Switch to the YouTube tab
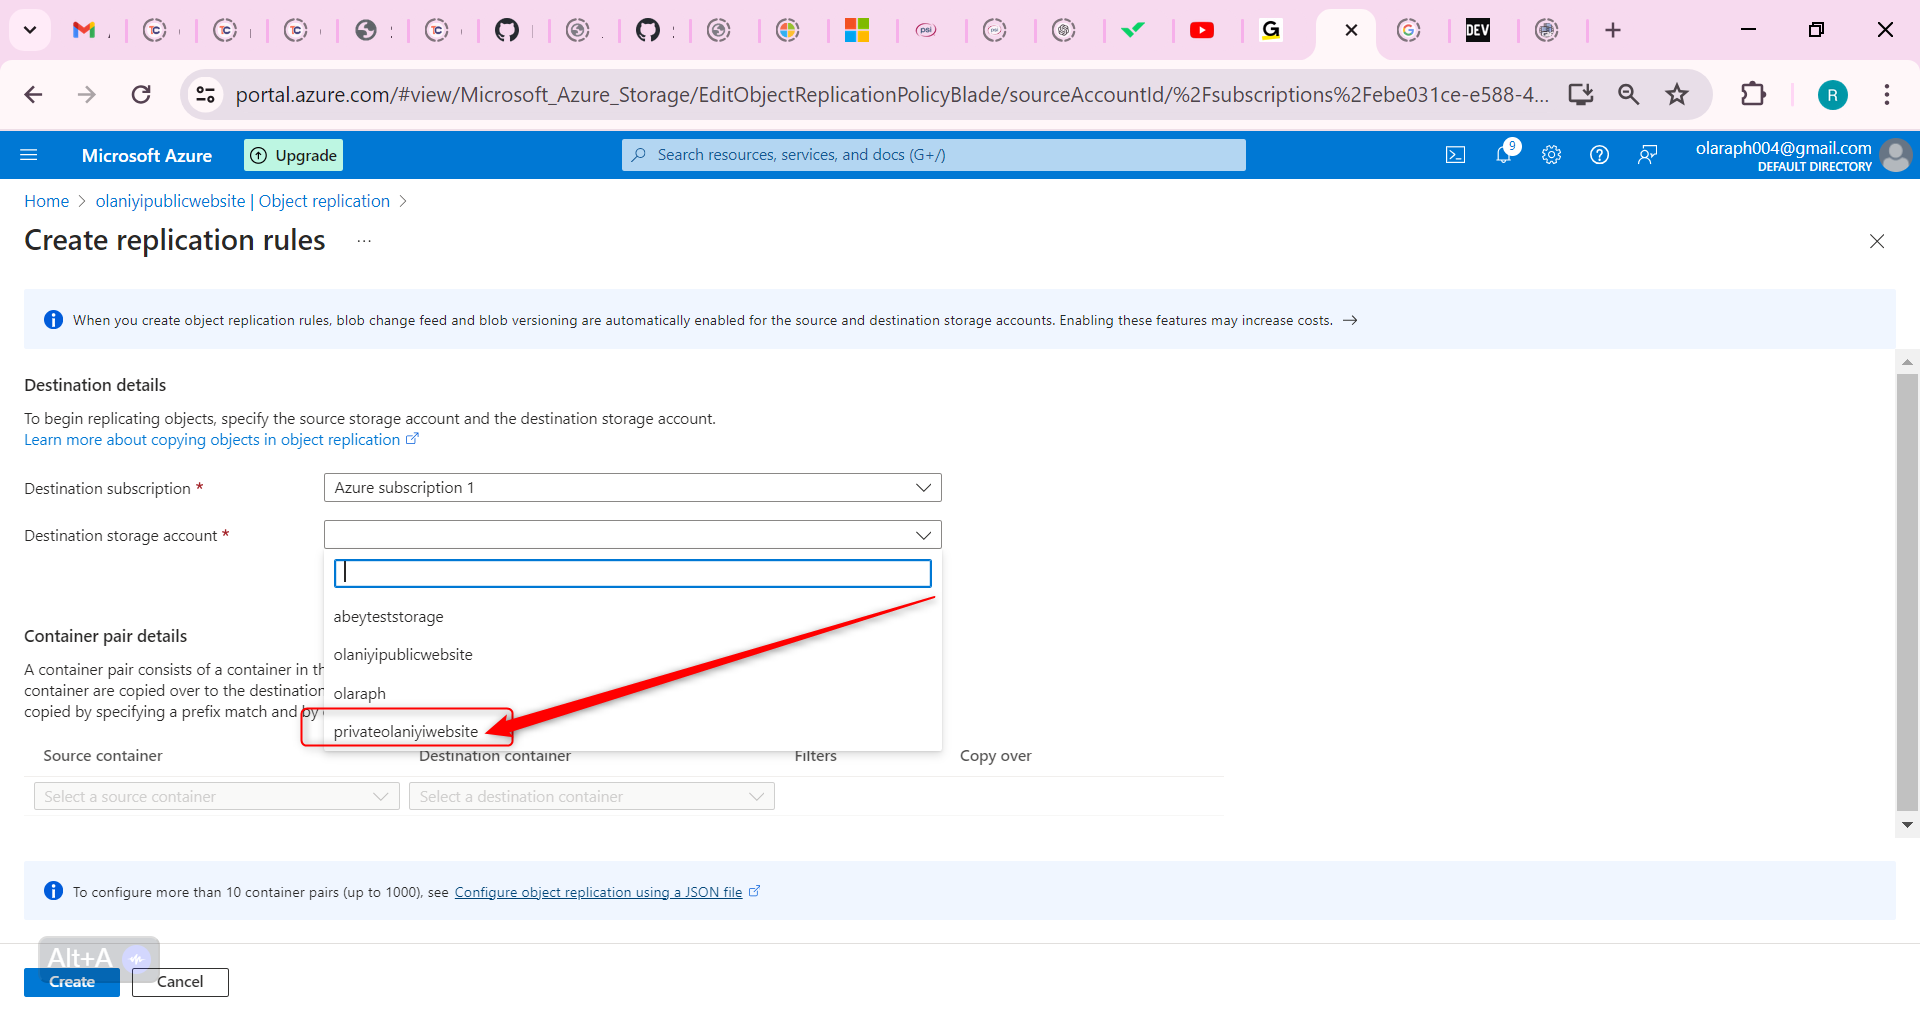This screenshot has width=1920, height=1020. (x=1202, y=30)
